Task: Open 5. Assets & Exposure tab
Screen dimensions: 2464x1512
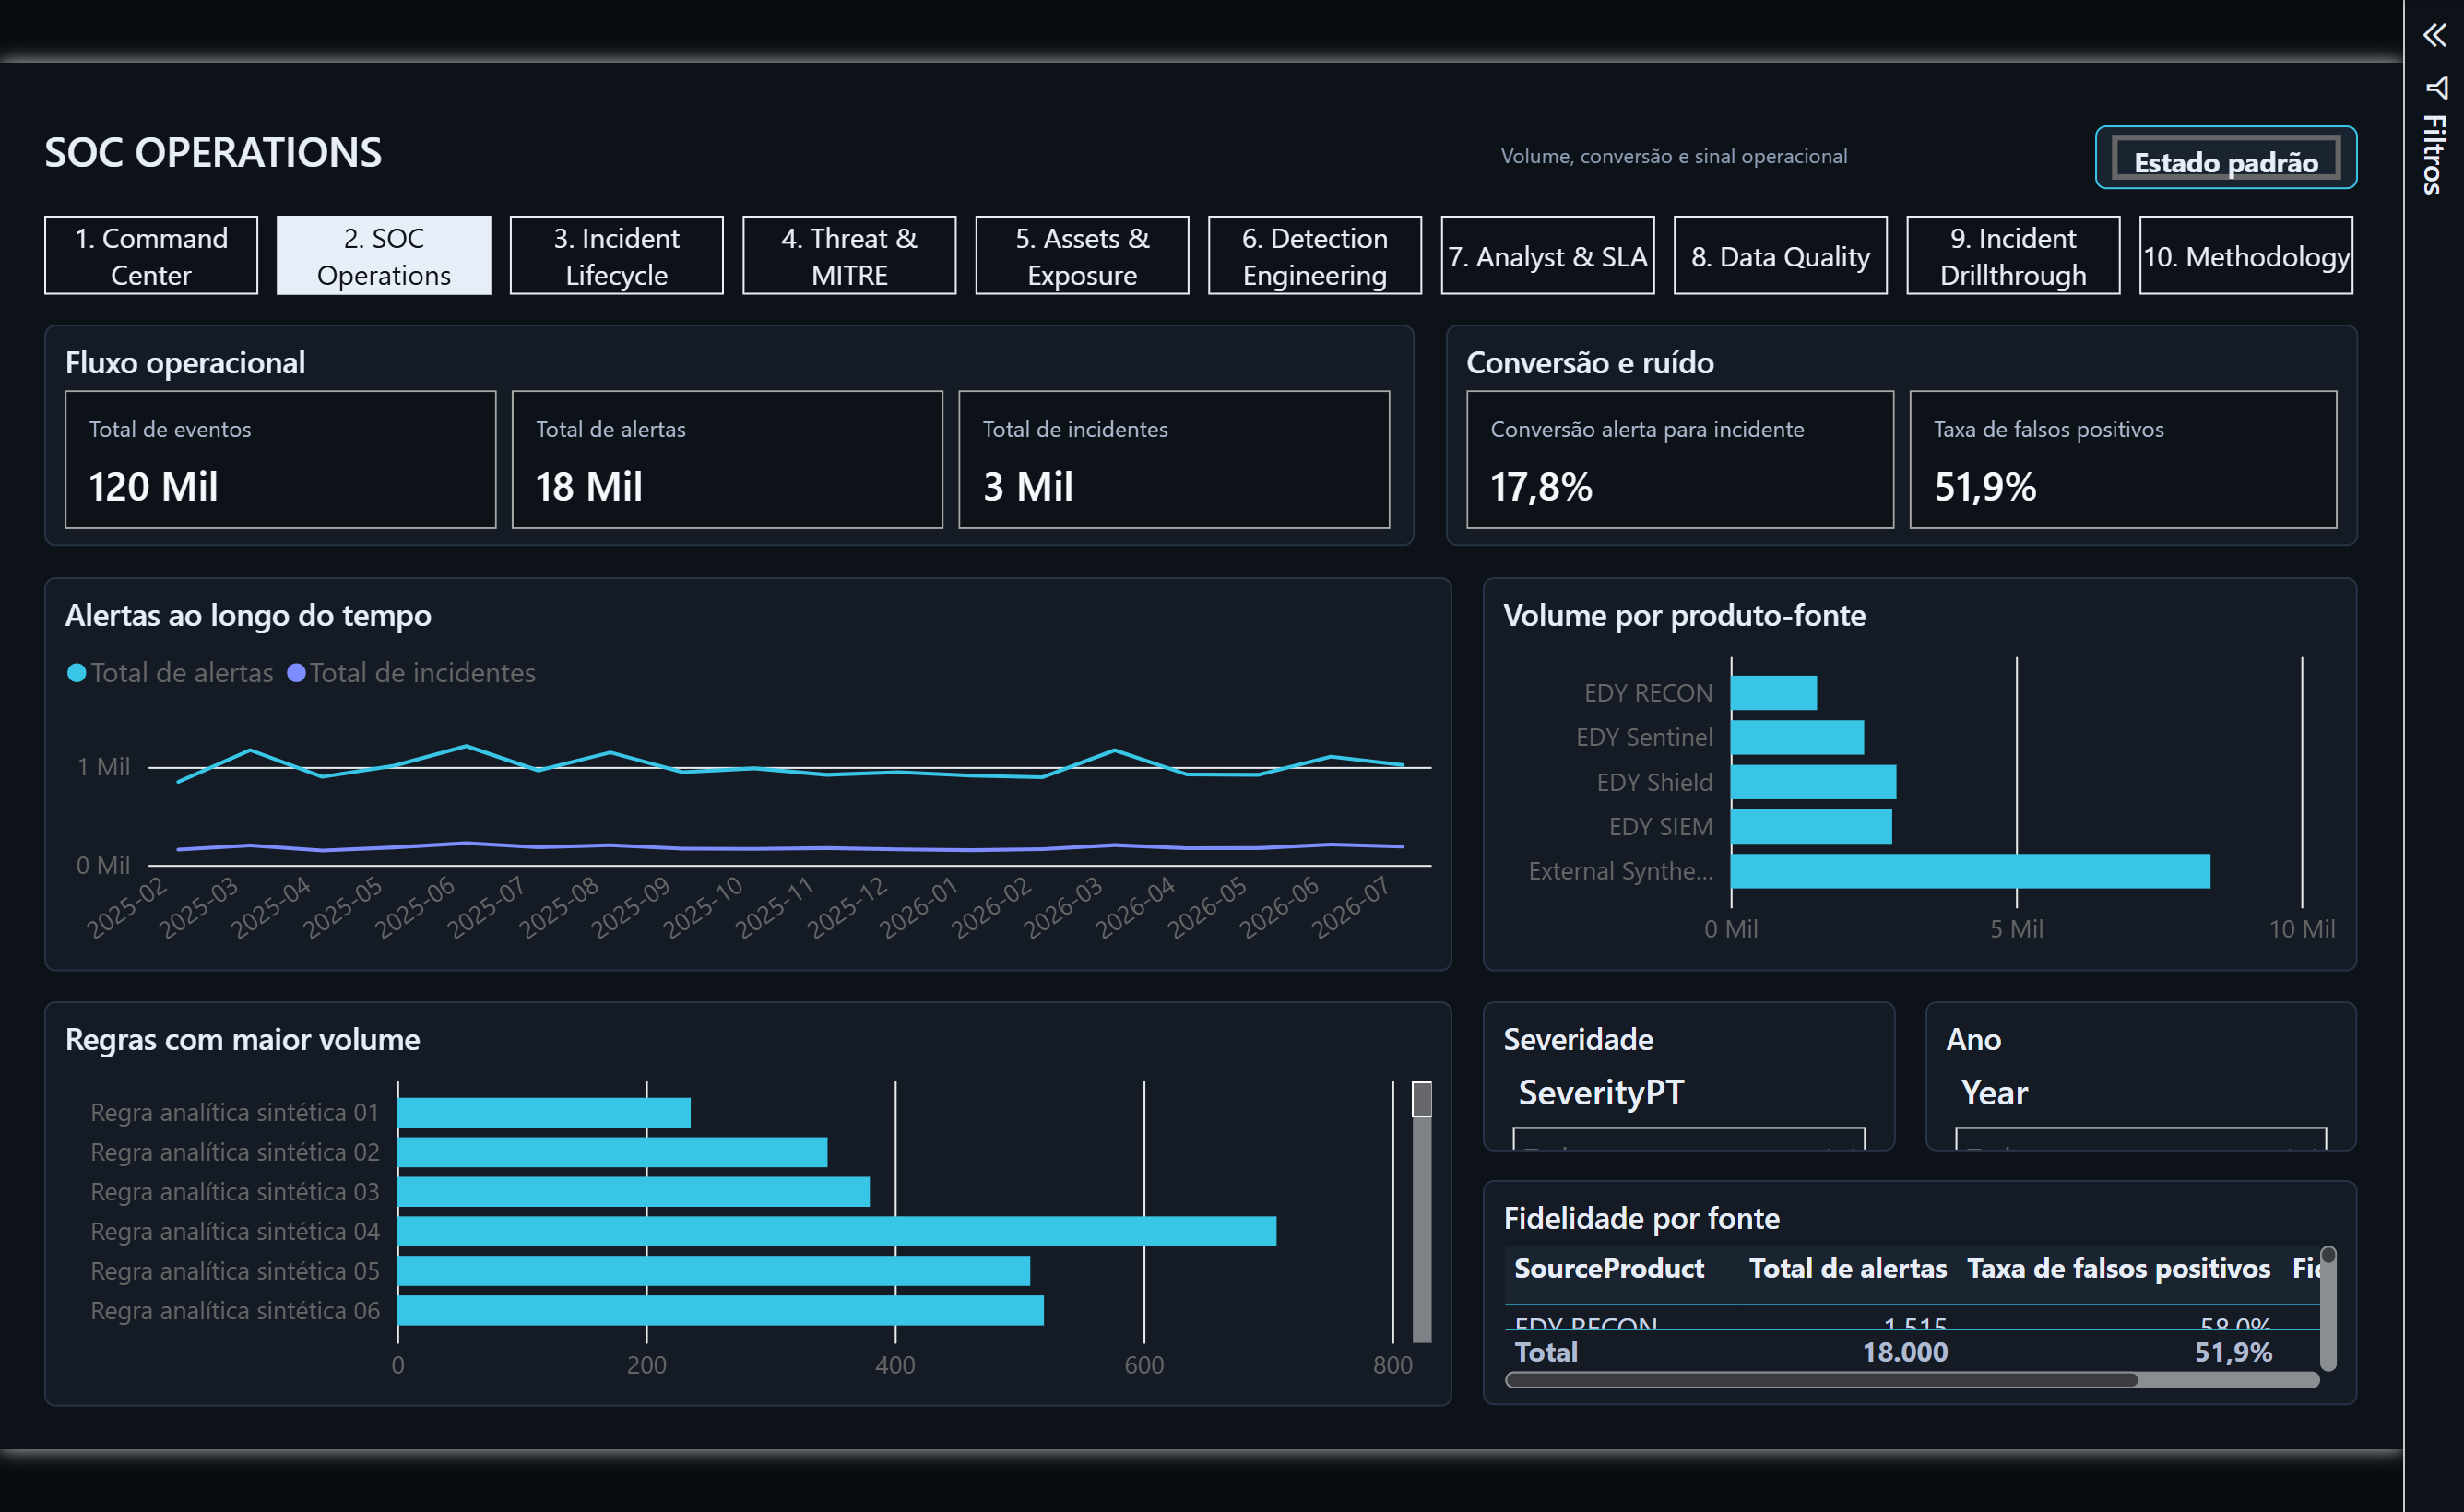Action: point(1082,256)
